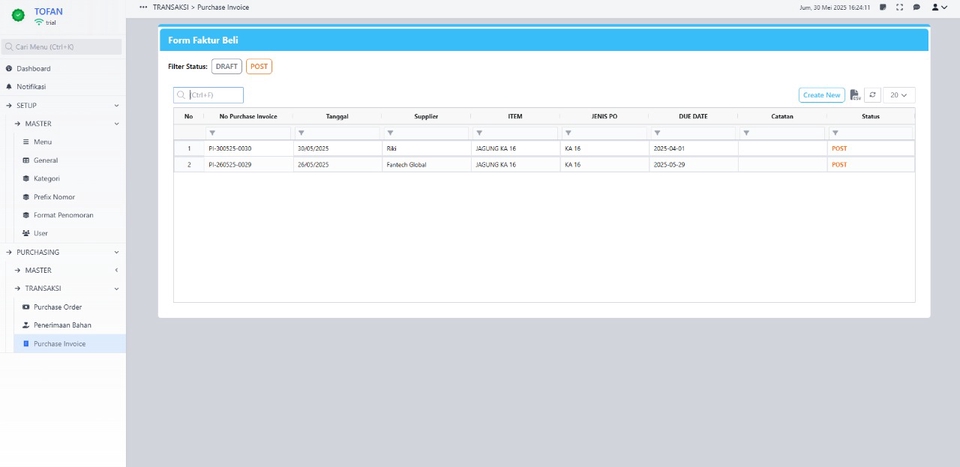Click the filter icon under Status column
Viewport: 960px width, 467px height.
coord(835,133)
